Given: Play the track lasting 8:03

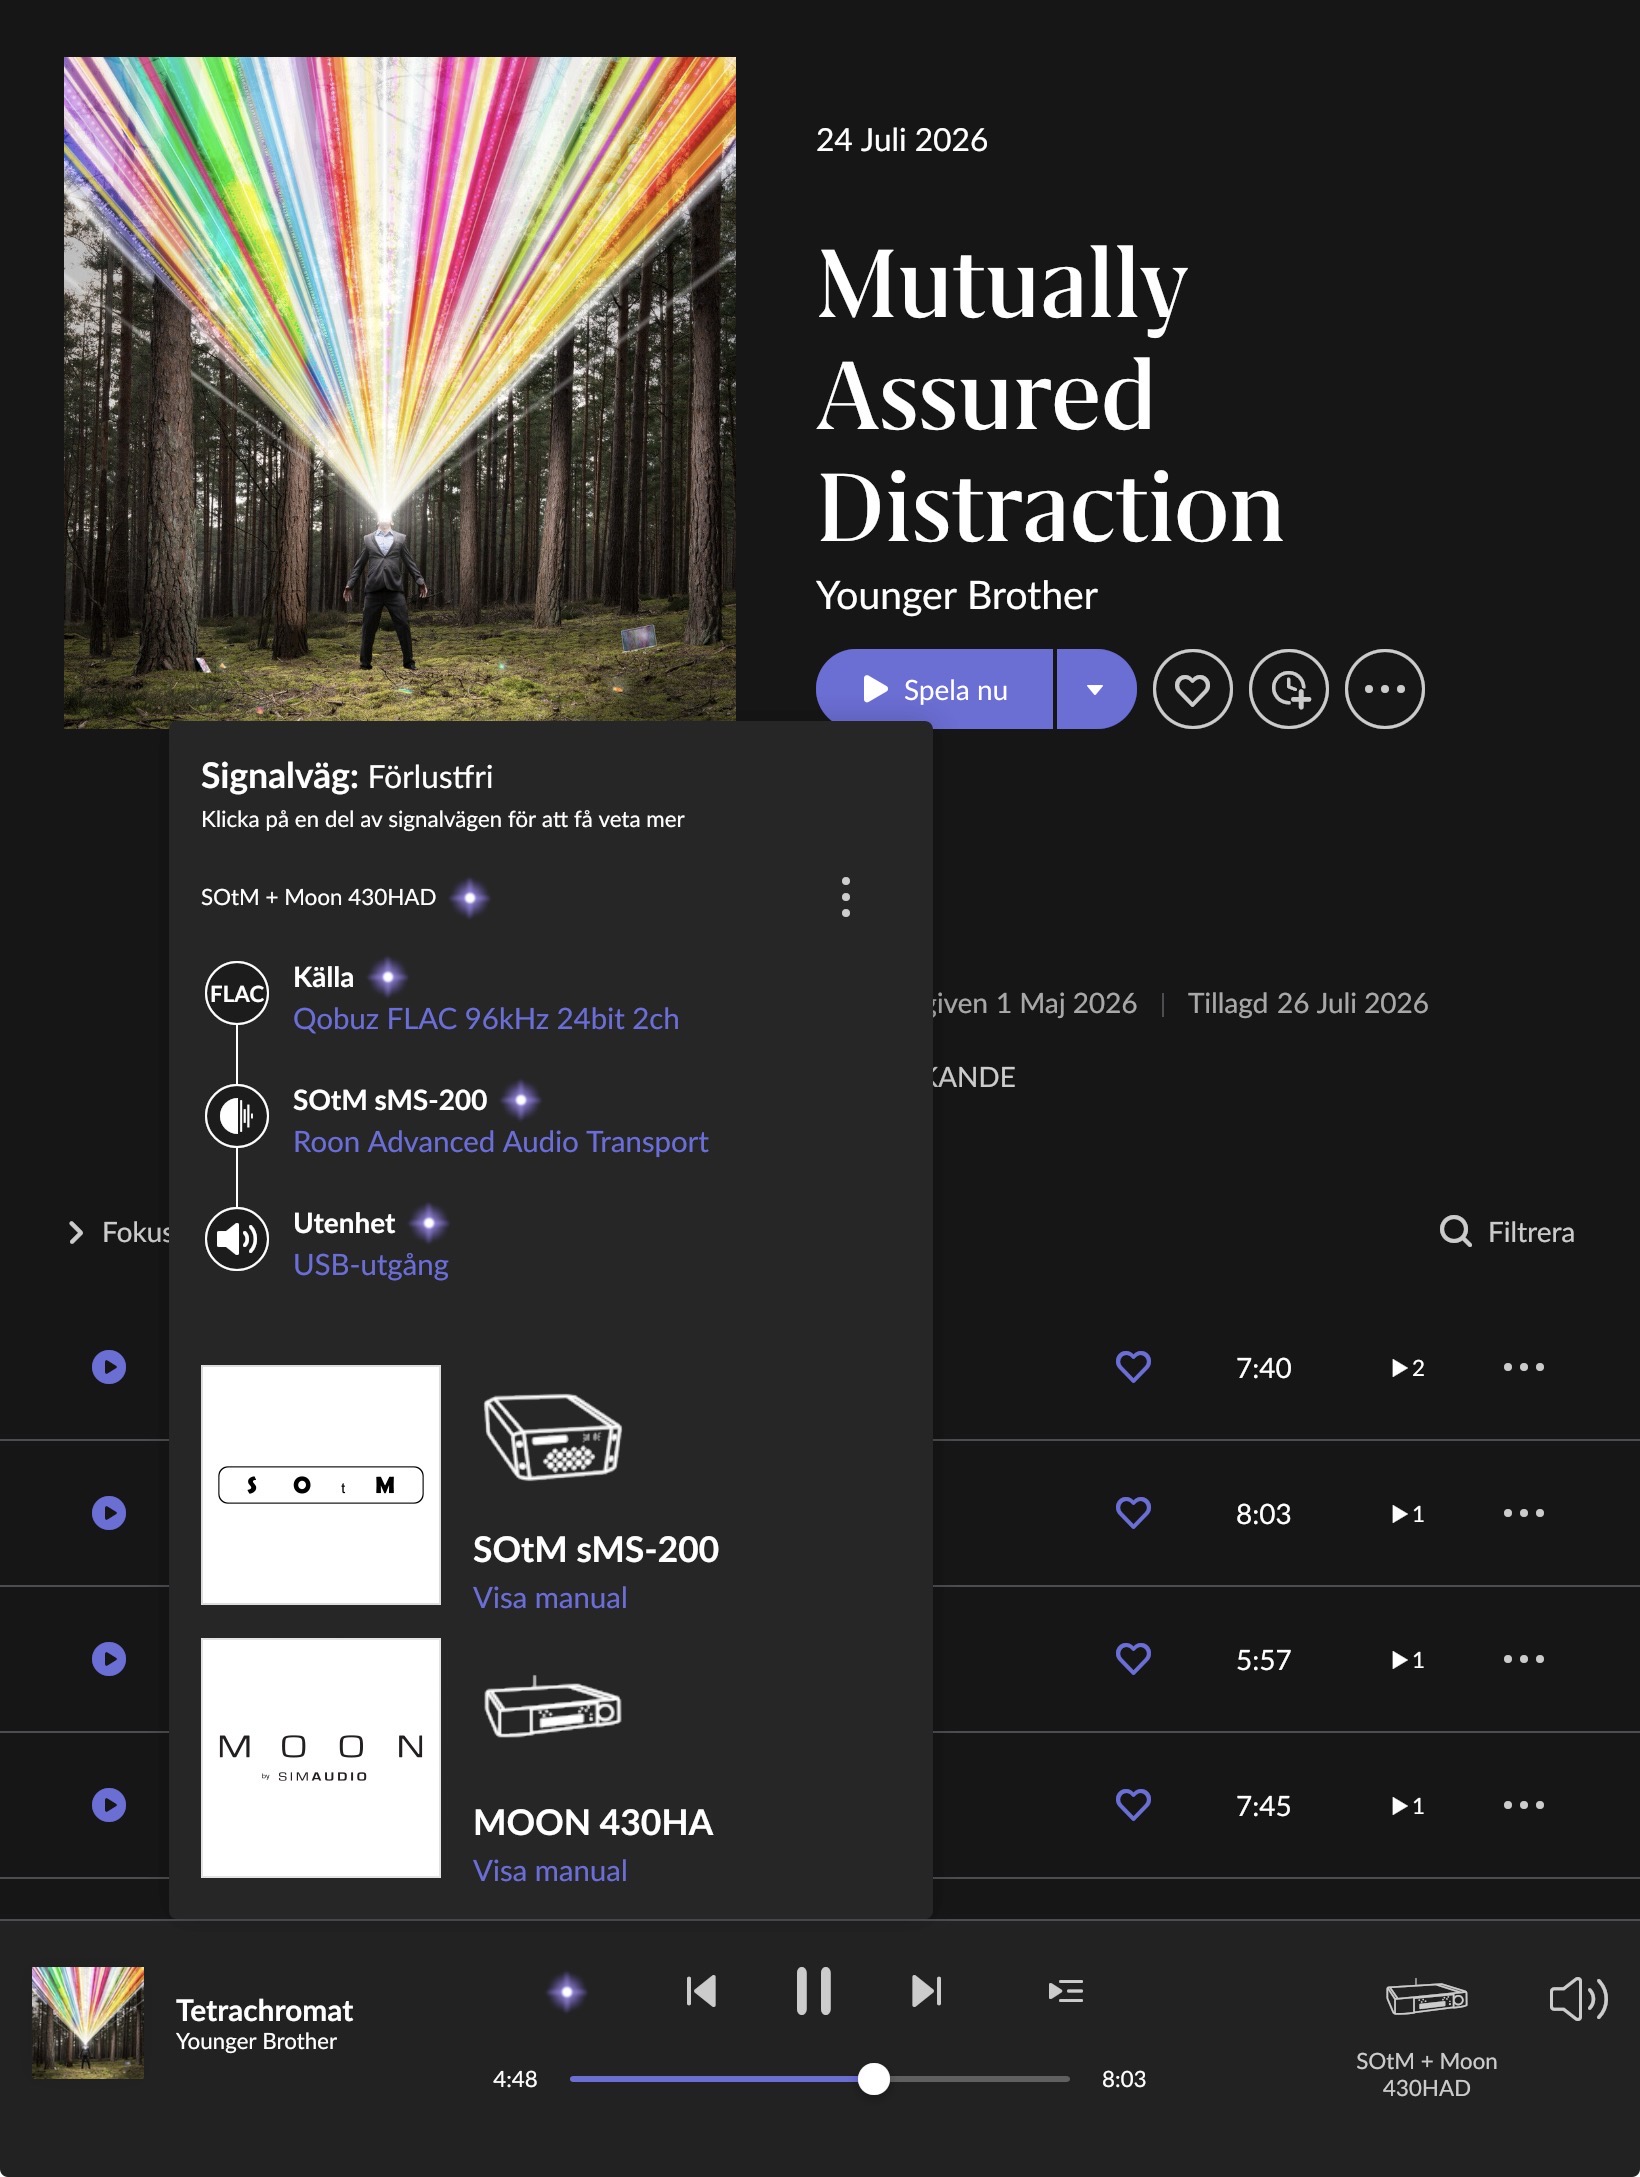Looking at the screenshot, I should click(x=109, y=1513).
